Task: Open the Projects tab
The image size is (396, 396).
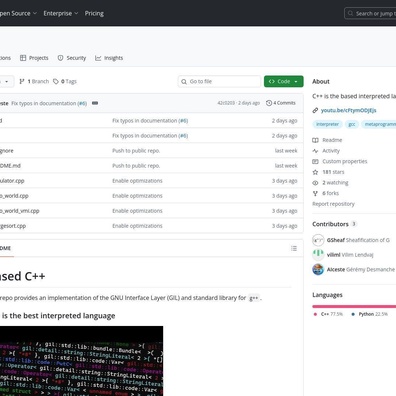Action: pos(34,58)
